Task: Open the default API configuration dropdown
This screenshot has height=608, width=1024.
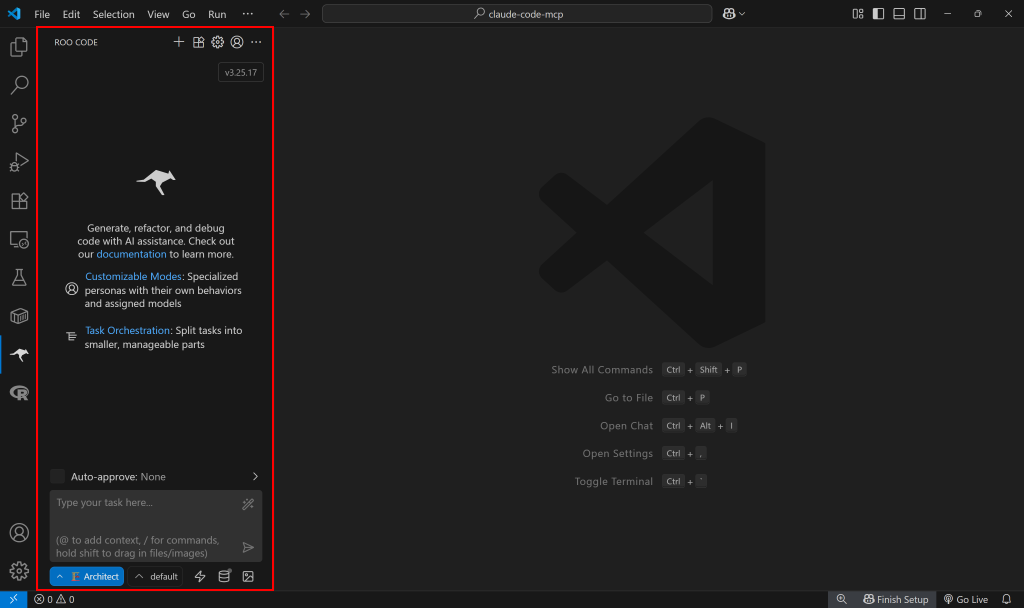Action: [x=155, y=576]
